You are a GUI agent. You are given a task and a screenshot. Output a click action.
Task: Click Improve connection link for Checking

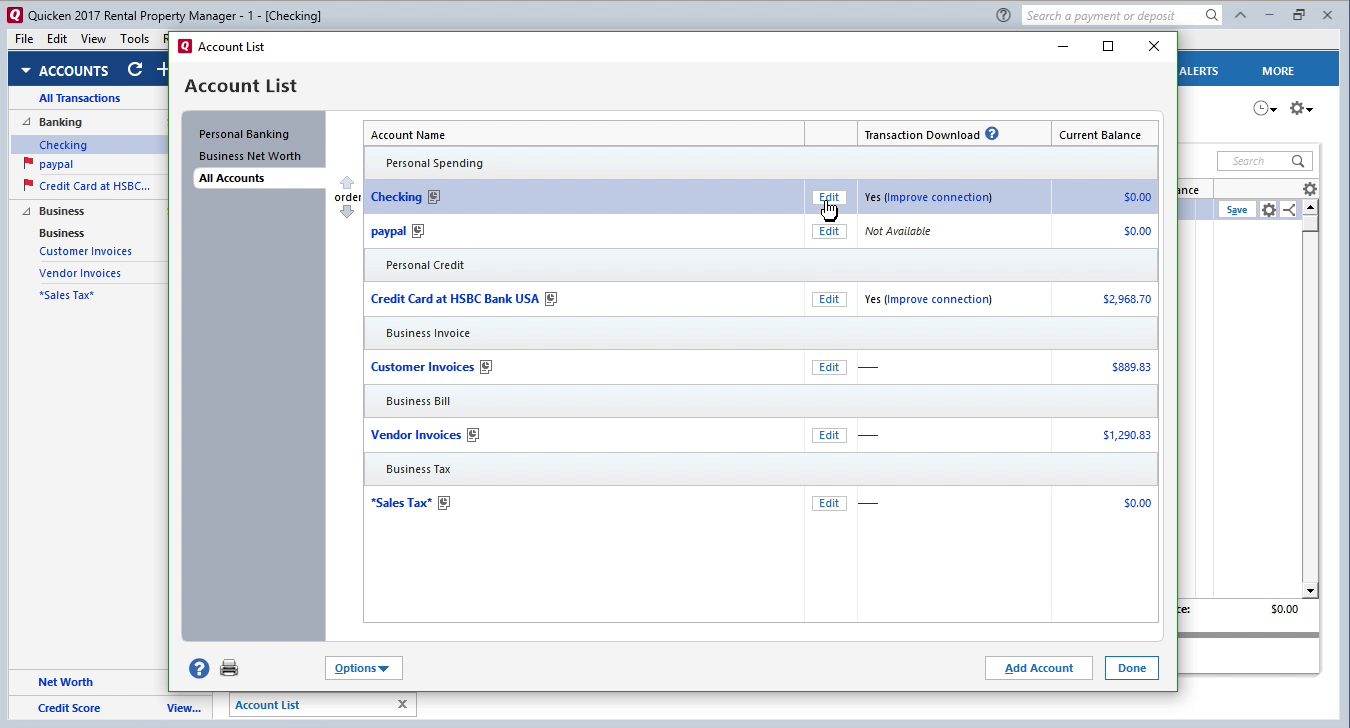tap(939, 197)
